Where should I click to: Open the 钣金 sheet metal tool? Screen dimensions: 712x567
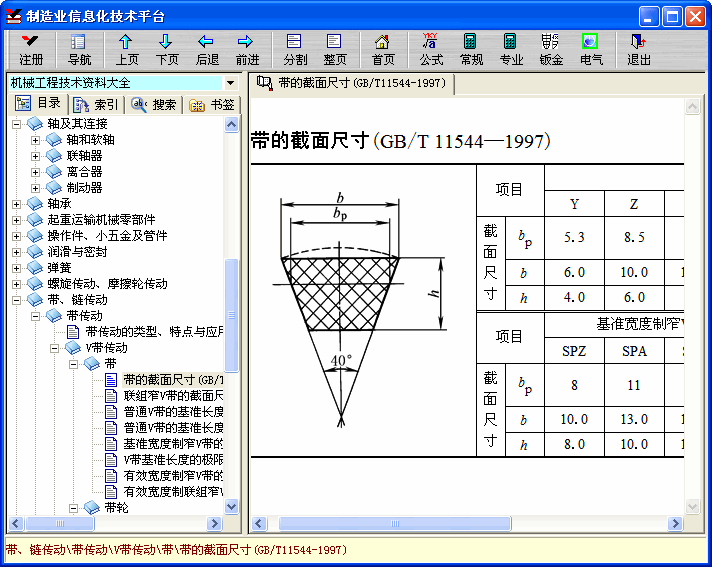551,49
